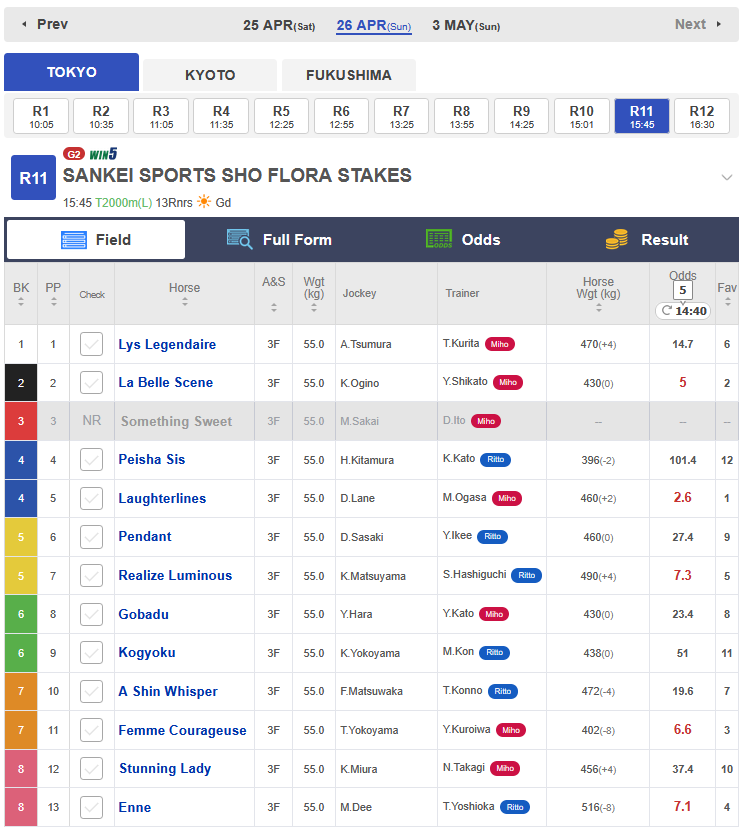Click the 2.6 odds for Laughterlines

(x=682, y=498)
